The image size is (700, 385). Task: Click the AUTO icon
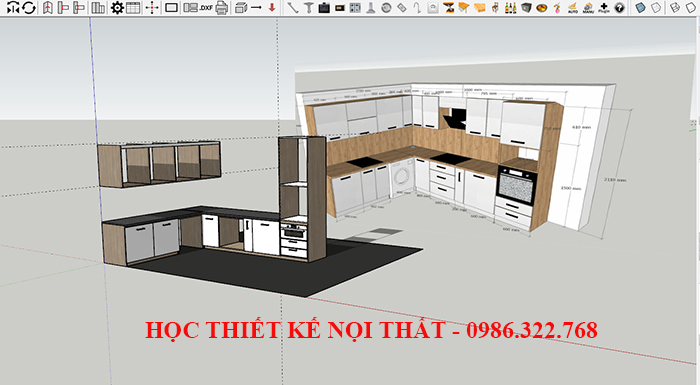tap(573, 7)
